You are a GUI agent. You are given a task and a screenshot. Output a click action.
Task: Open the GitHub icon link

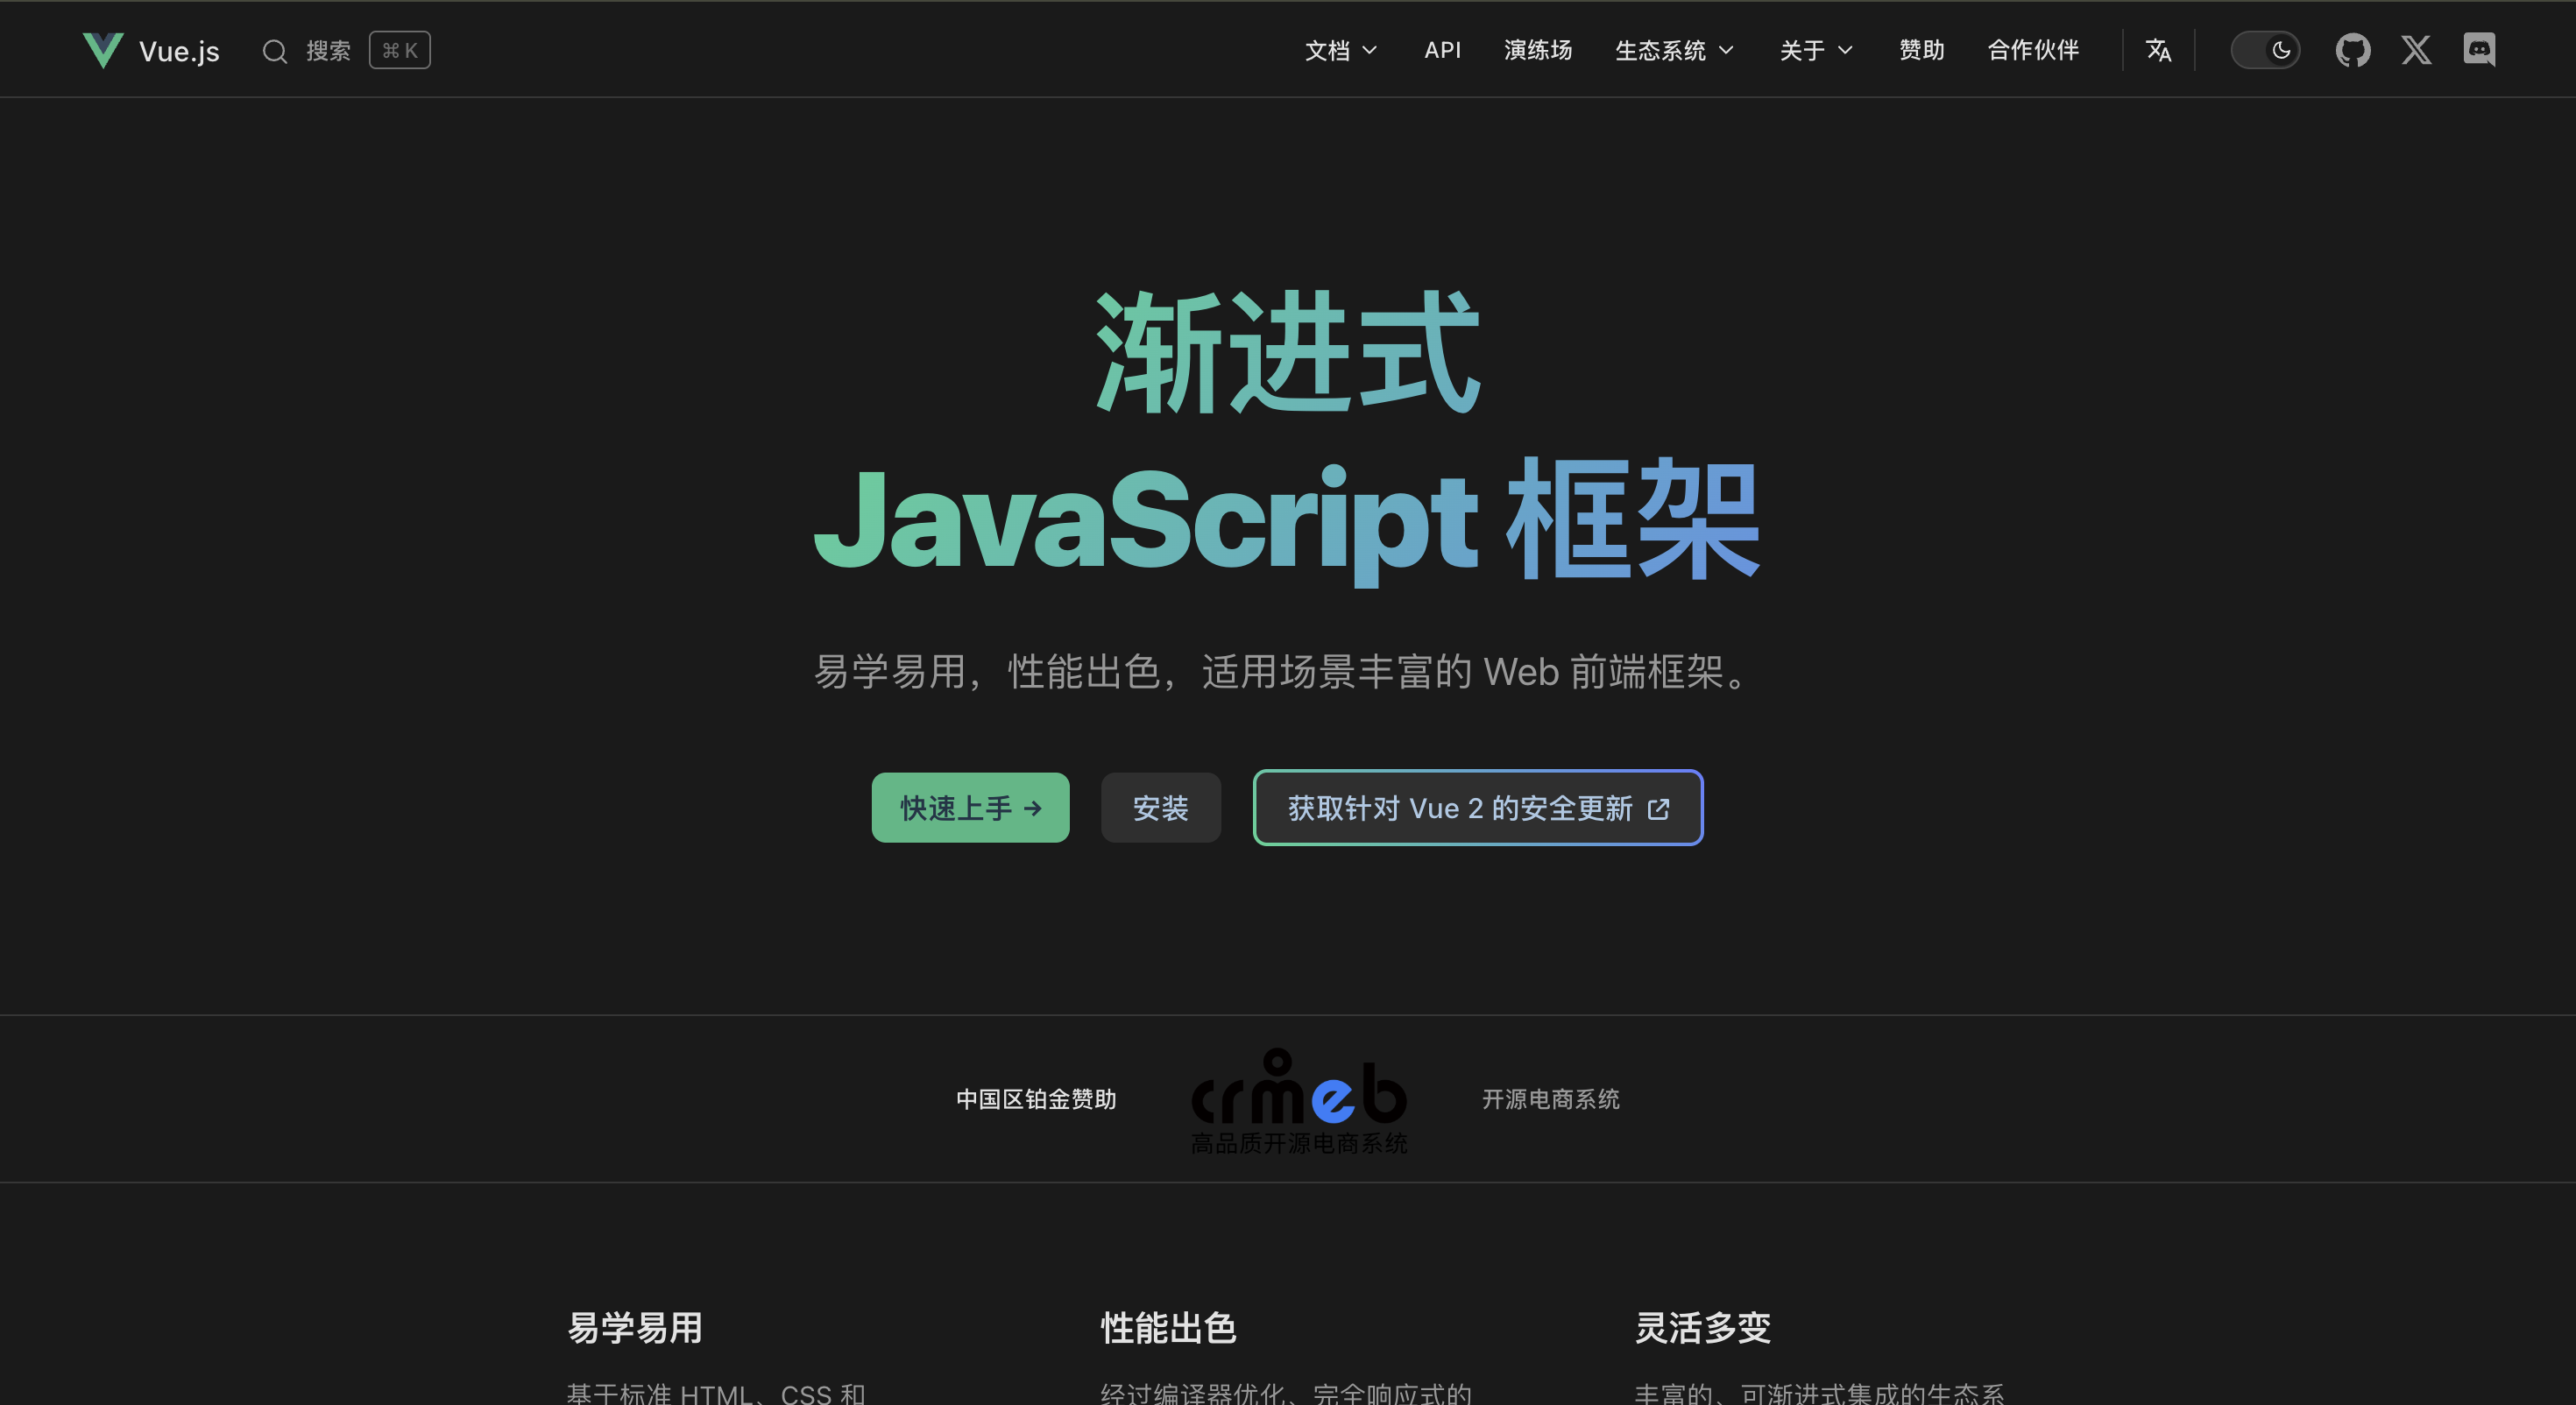click(x=2352, y=50)
